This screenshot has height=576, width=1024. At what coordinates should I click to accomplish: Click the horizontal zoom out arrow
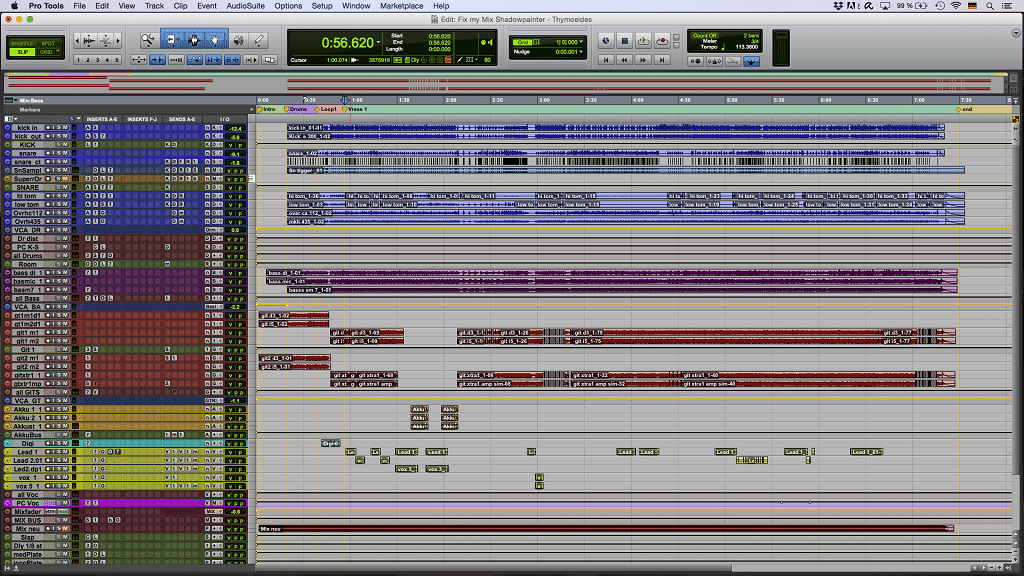coord(78,40)
